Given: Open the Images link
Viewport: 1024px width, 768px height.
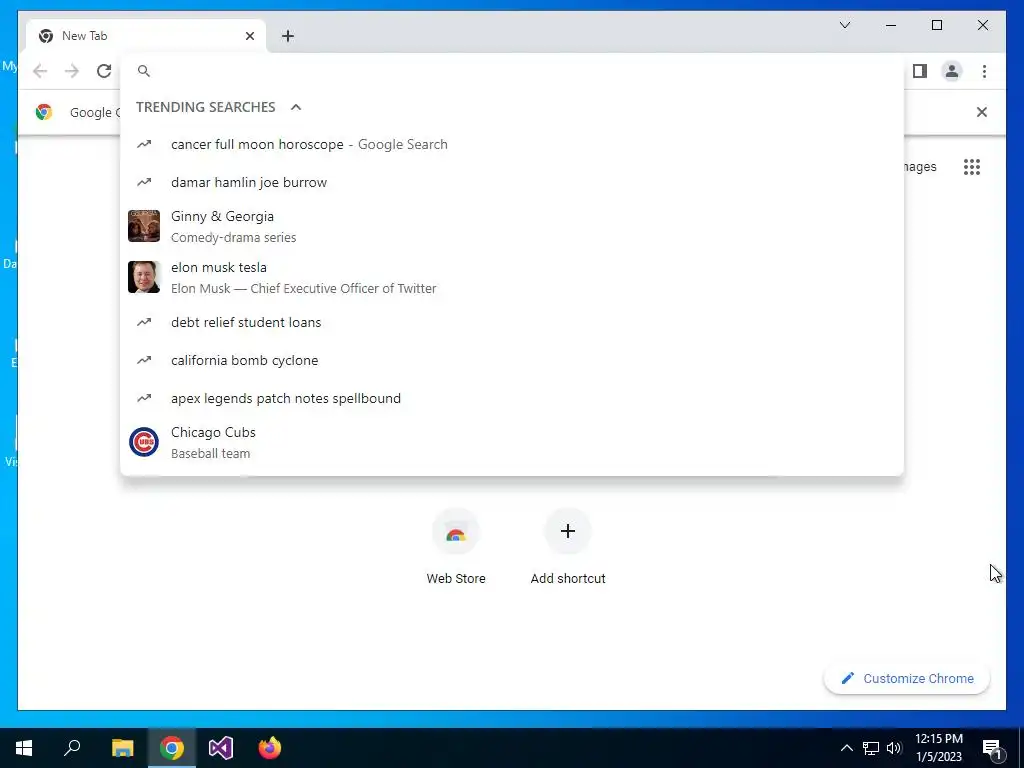Looking at the screenshot, I should (920, 167).
